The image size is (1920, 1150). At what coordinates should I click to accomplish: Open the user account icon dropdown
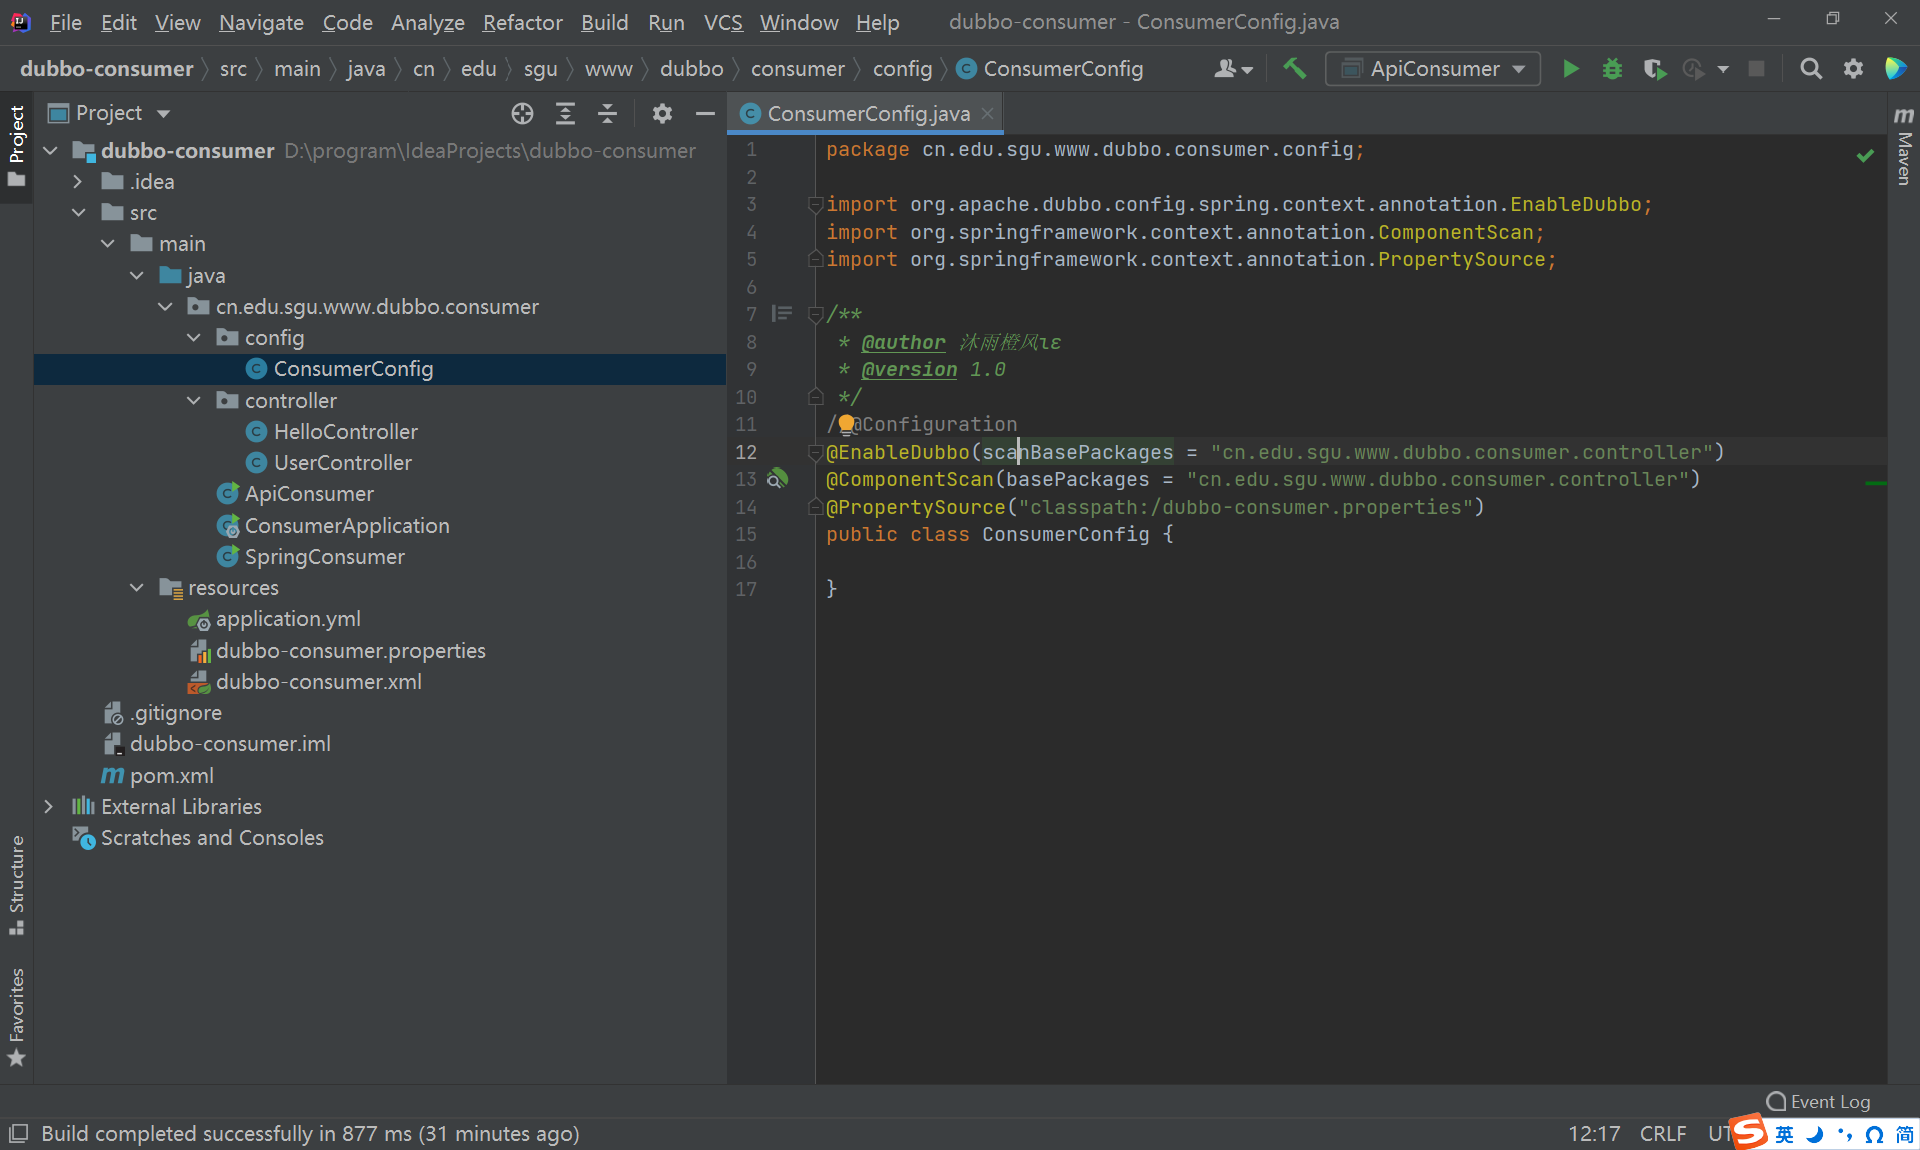tap(1233, 69)
